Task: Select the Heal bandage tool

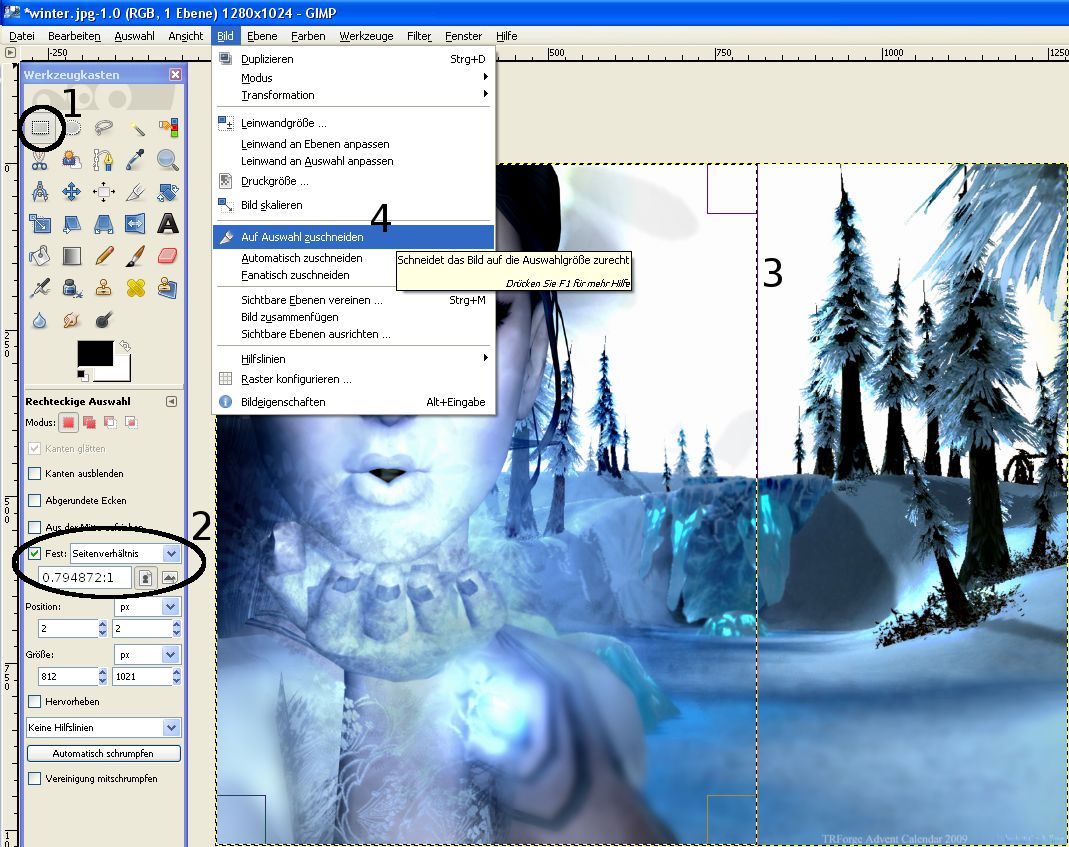Action: coord(136,288)
